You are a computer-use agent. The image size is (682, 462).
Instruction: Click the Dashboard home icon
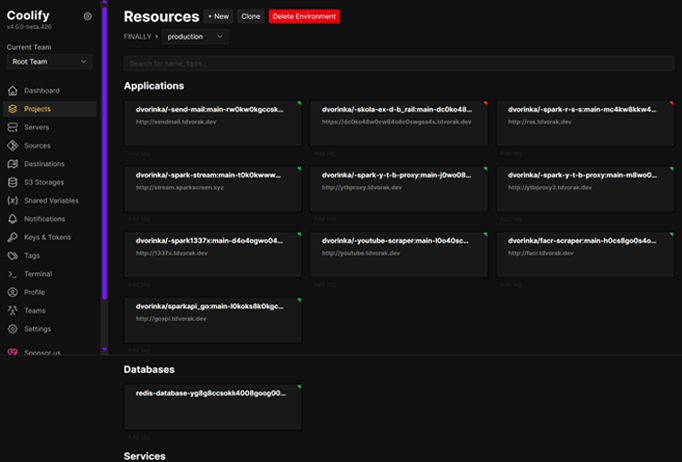pyautogui.click(x=13, y=90)
